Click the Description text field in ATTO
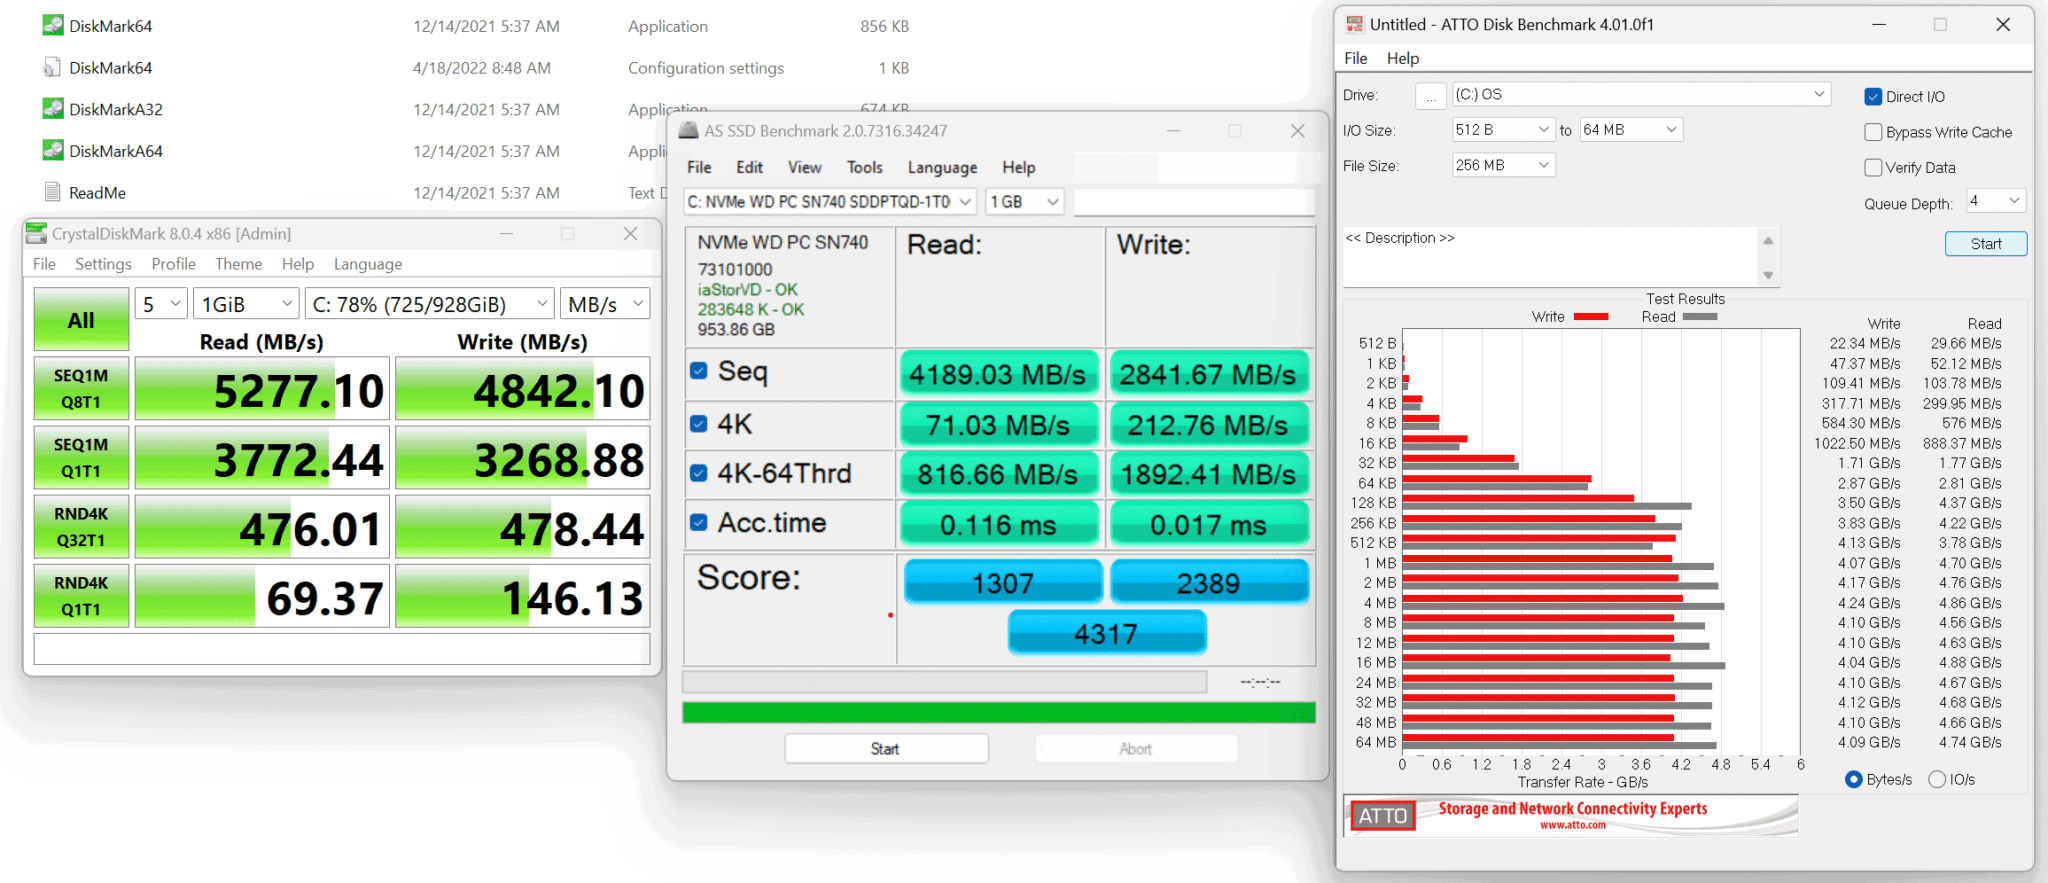This screenshot has width=2048, height=883. pos(1550,257)
